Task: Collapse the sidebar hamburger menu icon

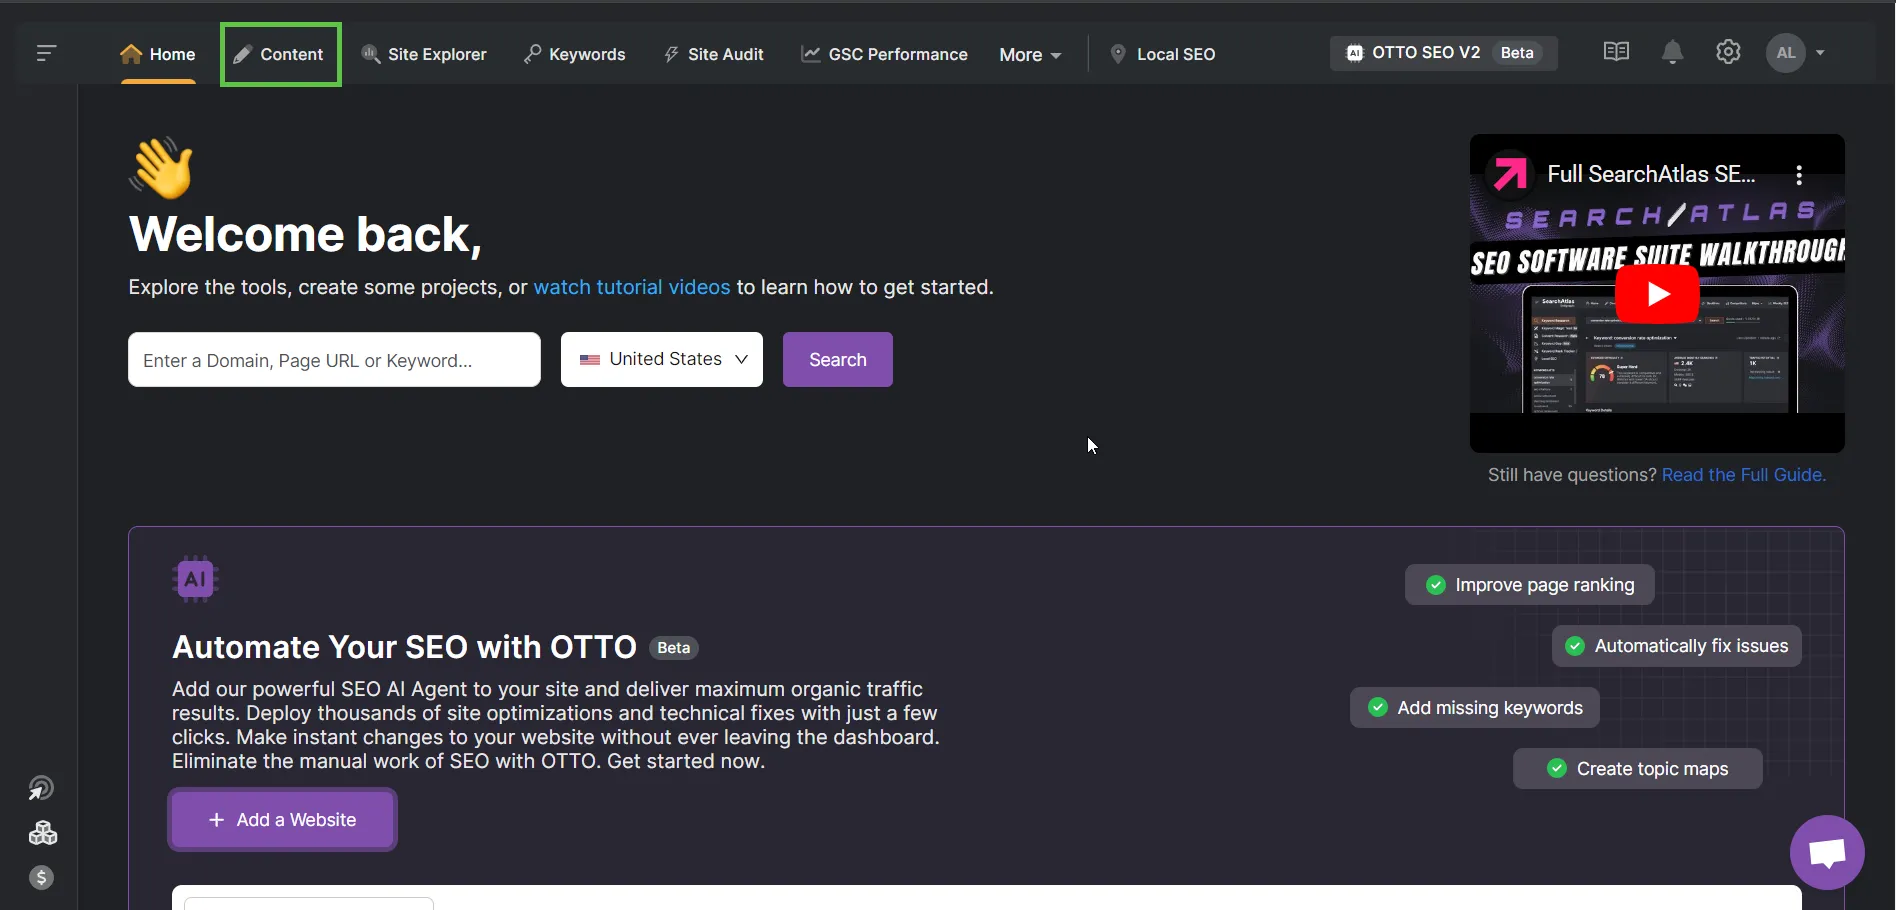Action: coord(46,53)
